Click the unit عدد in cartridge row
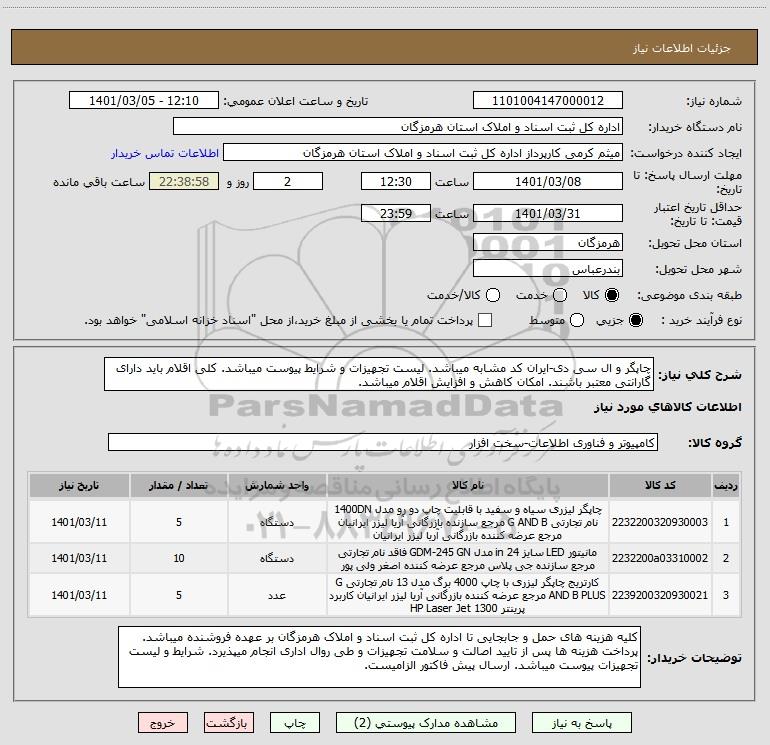The width and height of the screenshot is (770, 745). tap(277, 595)
